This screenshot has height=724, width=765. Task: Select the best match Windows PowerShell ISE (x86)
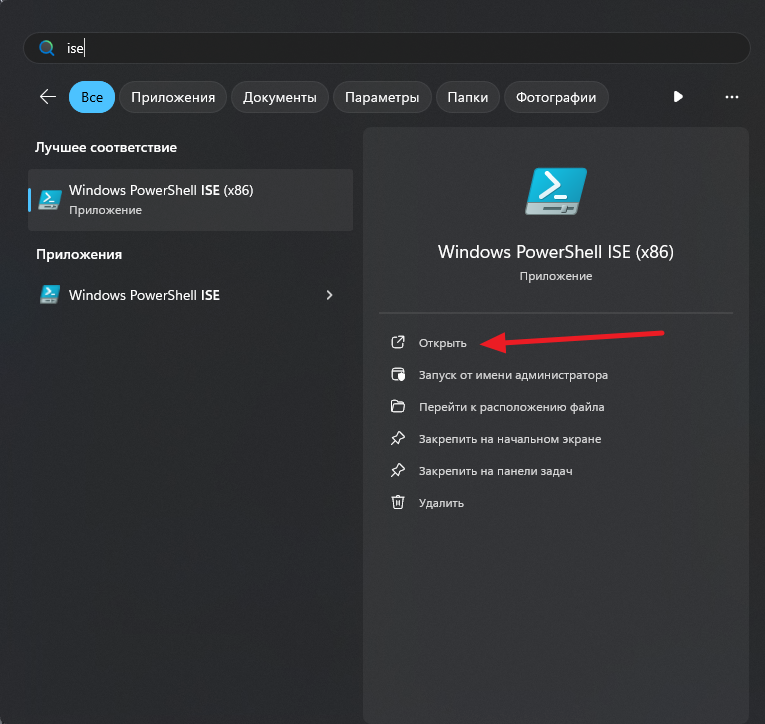[190, 199]
